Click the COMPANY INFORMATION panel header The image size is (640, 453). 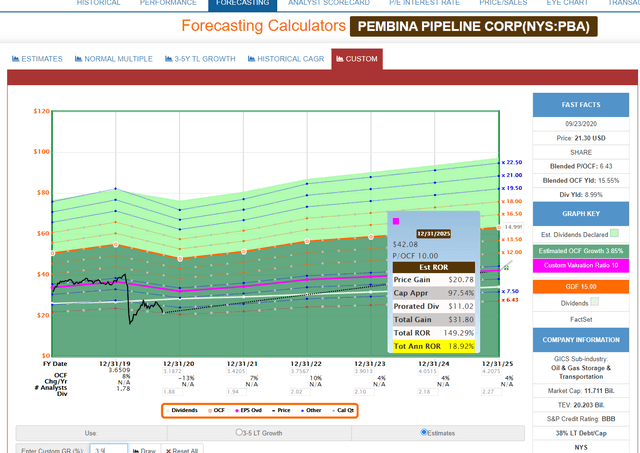point(581,340)
